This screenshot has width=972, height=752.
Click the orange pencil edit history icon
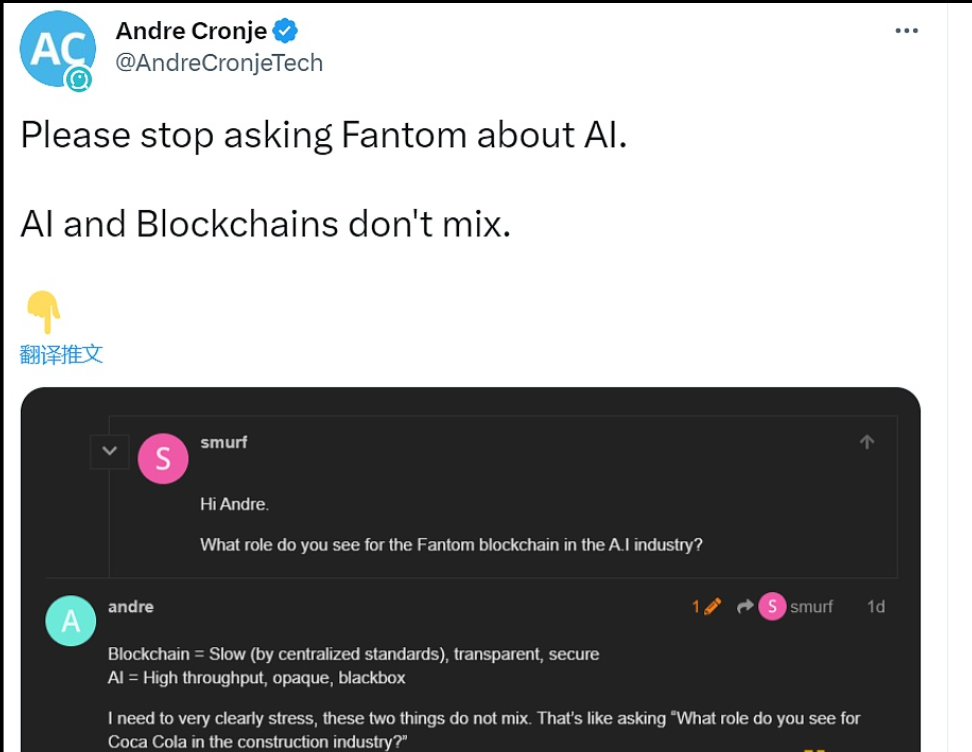[712, 606]
